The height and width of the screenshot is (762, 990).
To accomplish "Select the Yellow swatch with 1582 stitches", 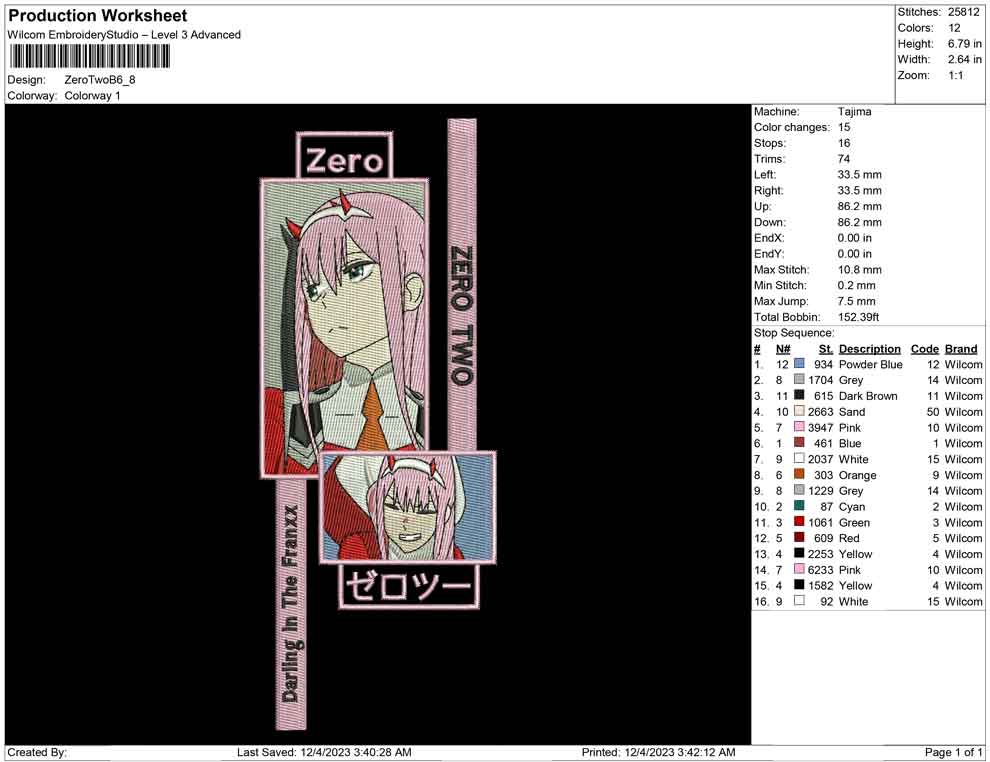I will click(799, 585).
